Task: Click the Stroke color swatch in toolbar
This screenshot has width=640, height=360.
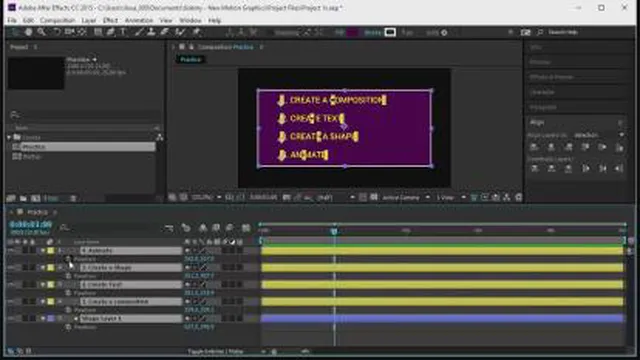Action: 390,32
